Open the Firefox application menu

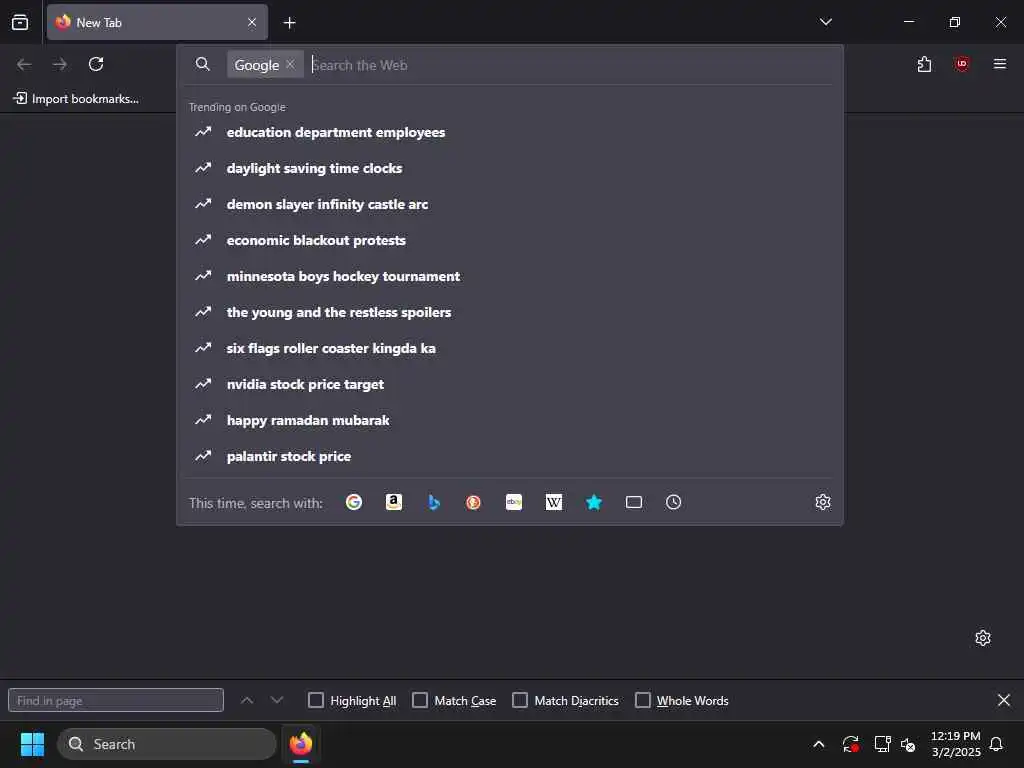(x=999, y=64)
